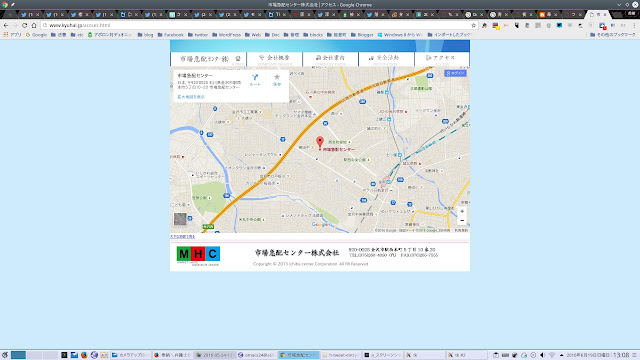Switch map to satellite view thumbnail
Screen dimensions: 640x360
[180, 219]
